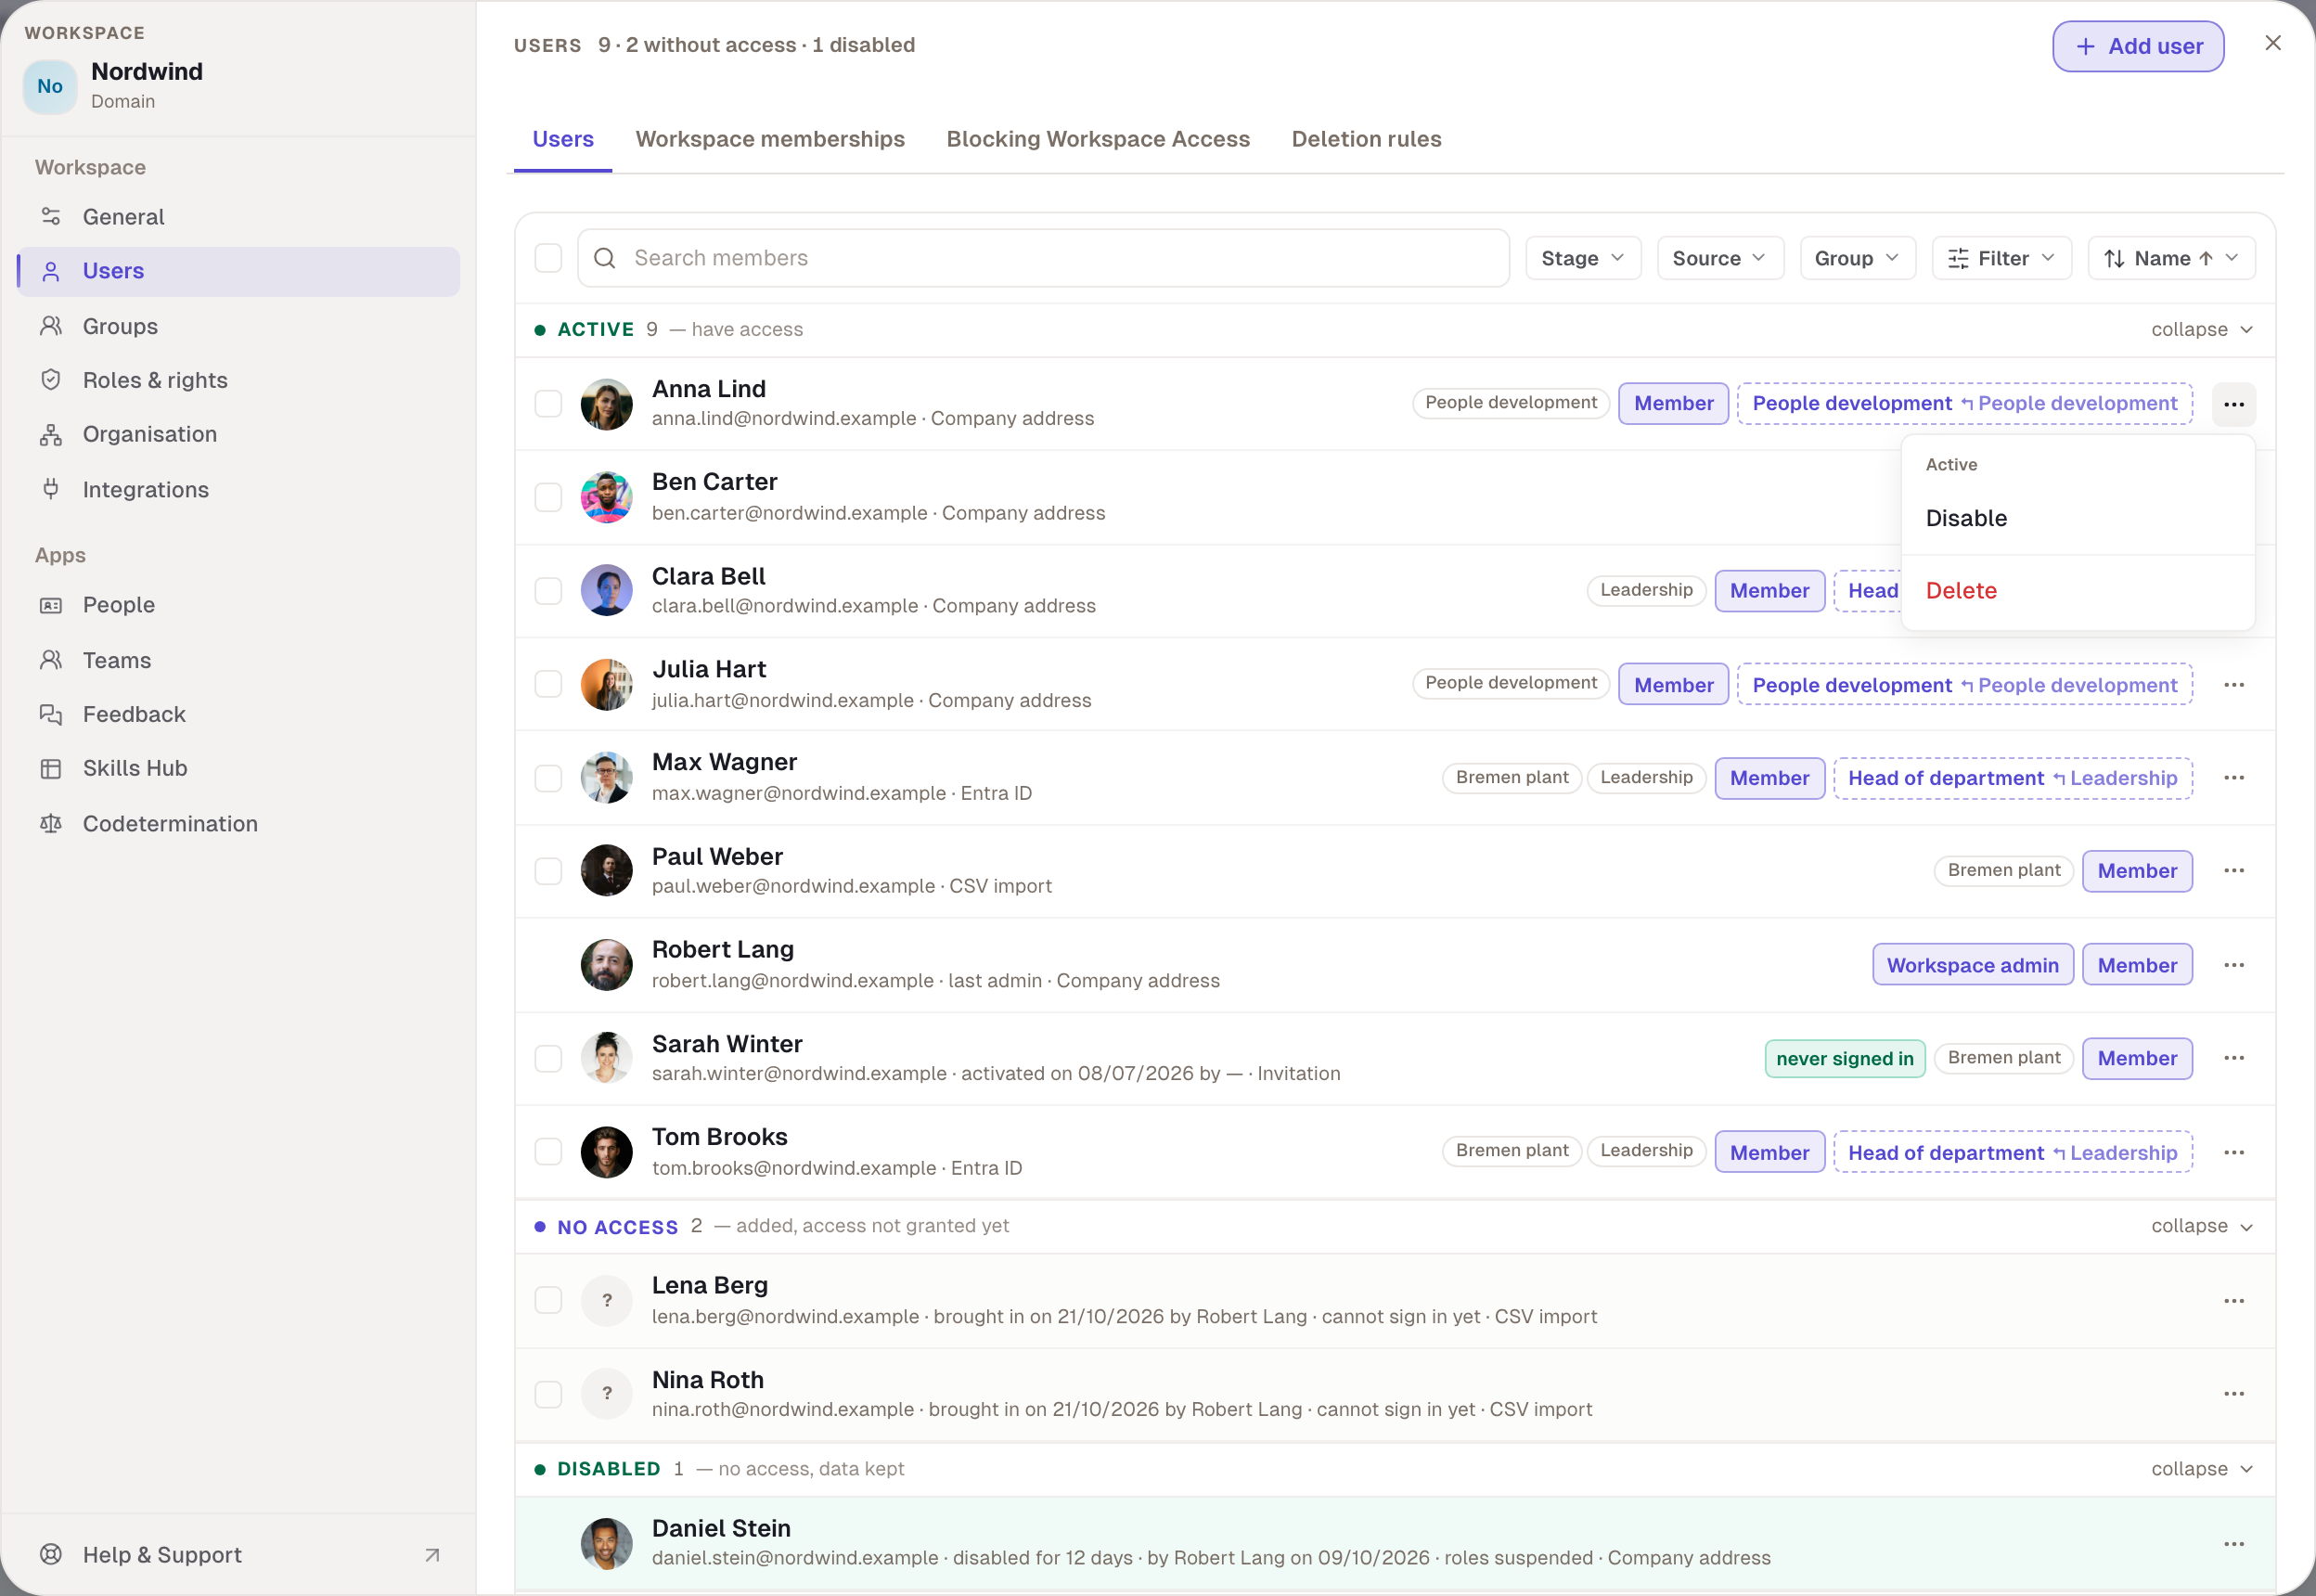Open the three-dot menu for Julia Hart
This screenshot has width=2316, height=1596.
(2234, 685)
